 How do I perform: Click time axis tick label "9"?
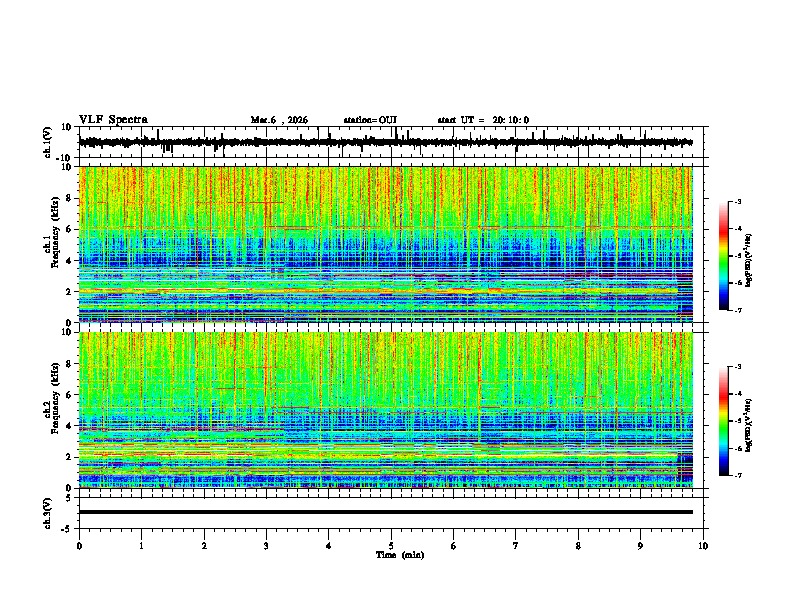point(640,546)
